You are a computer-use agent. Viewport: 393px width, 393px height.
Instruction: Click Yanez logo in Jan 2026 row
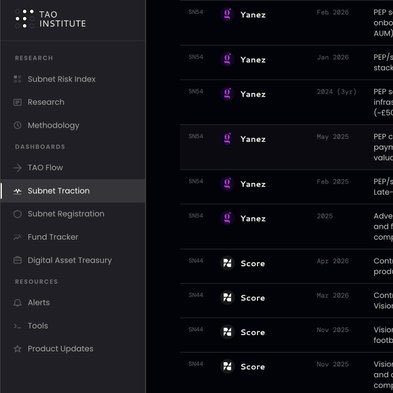tap(227, 60)
